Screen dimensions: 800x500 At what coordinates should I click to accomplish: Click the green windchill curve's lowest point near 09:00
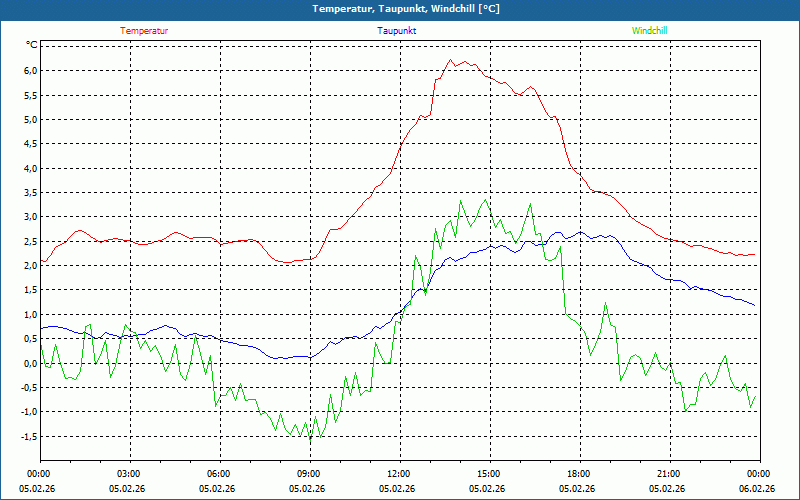click(x=310, y=439)
